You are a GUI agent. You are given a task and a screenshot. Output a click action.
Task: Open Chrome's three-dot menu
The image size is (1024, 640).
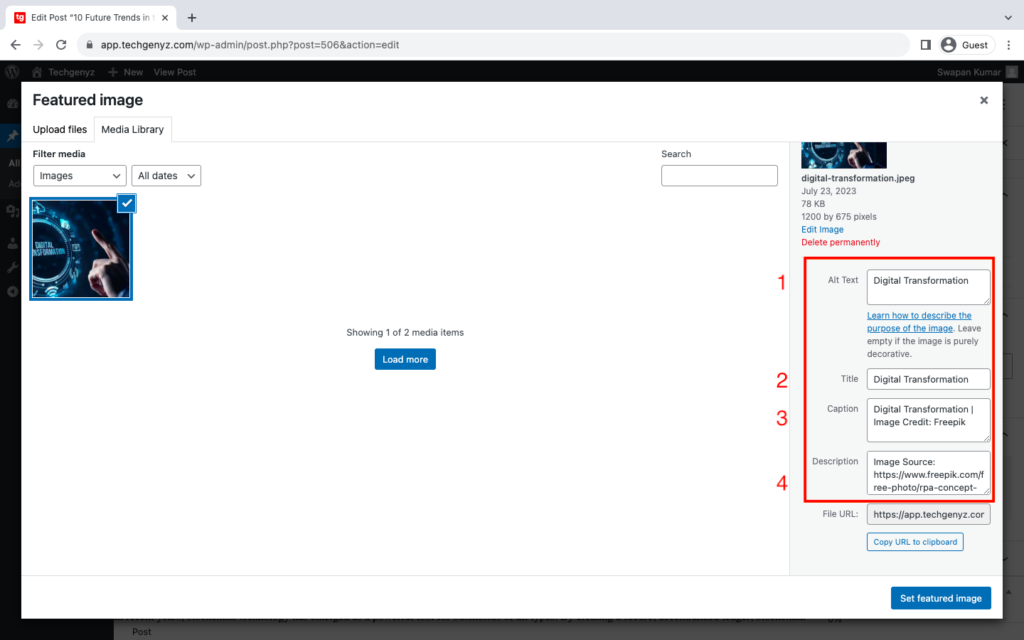click(1009, 45)
